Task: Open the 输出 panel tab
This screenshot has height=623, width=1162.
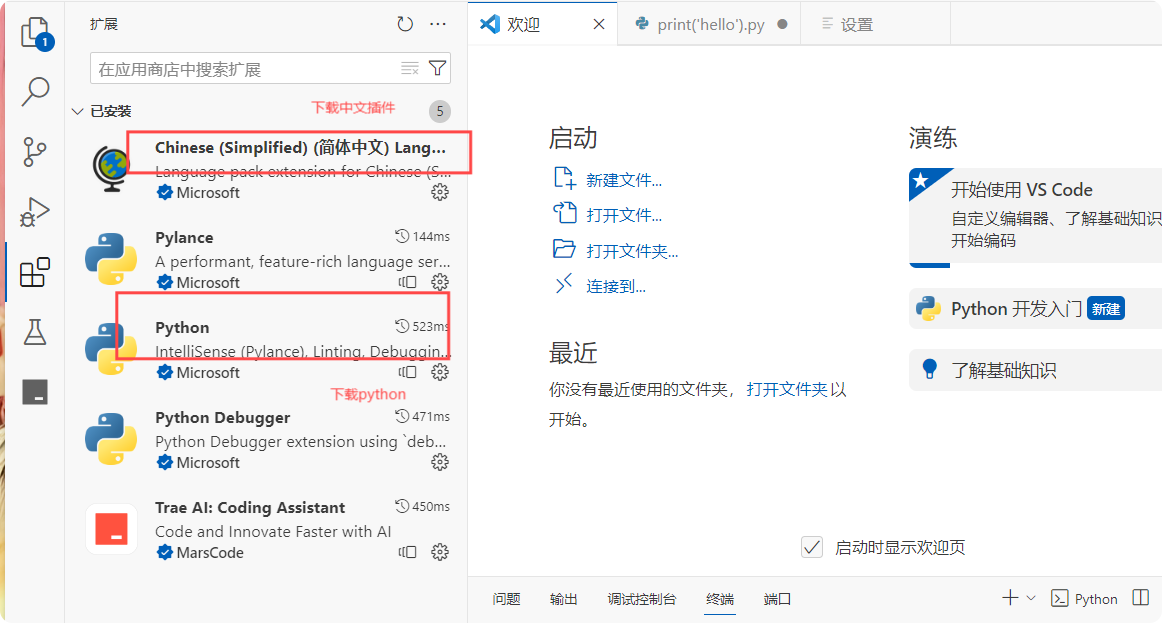Action: [x=563, y=599]
